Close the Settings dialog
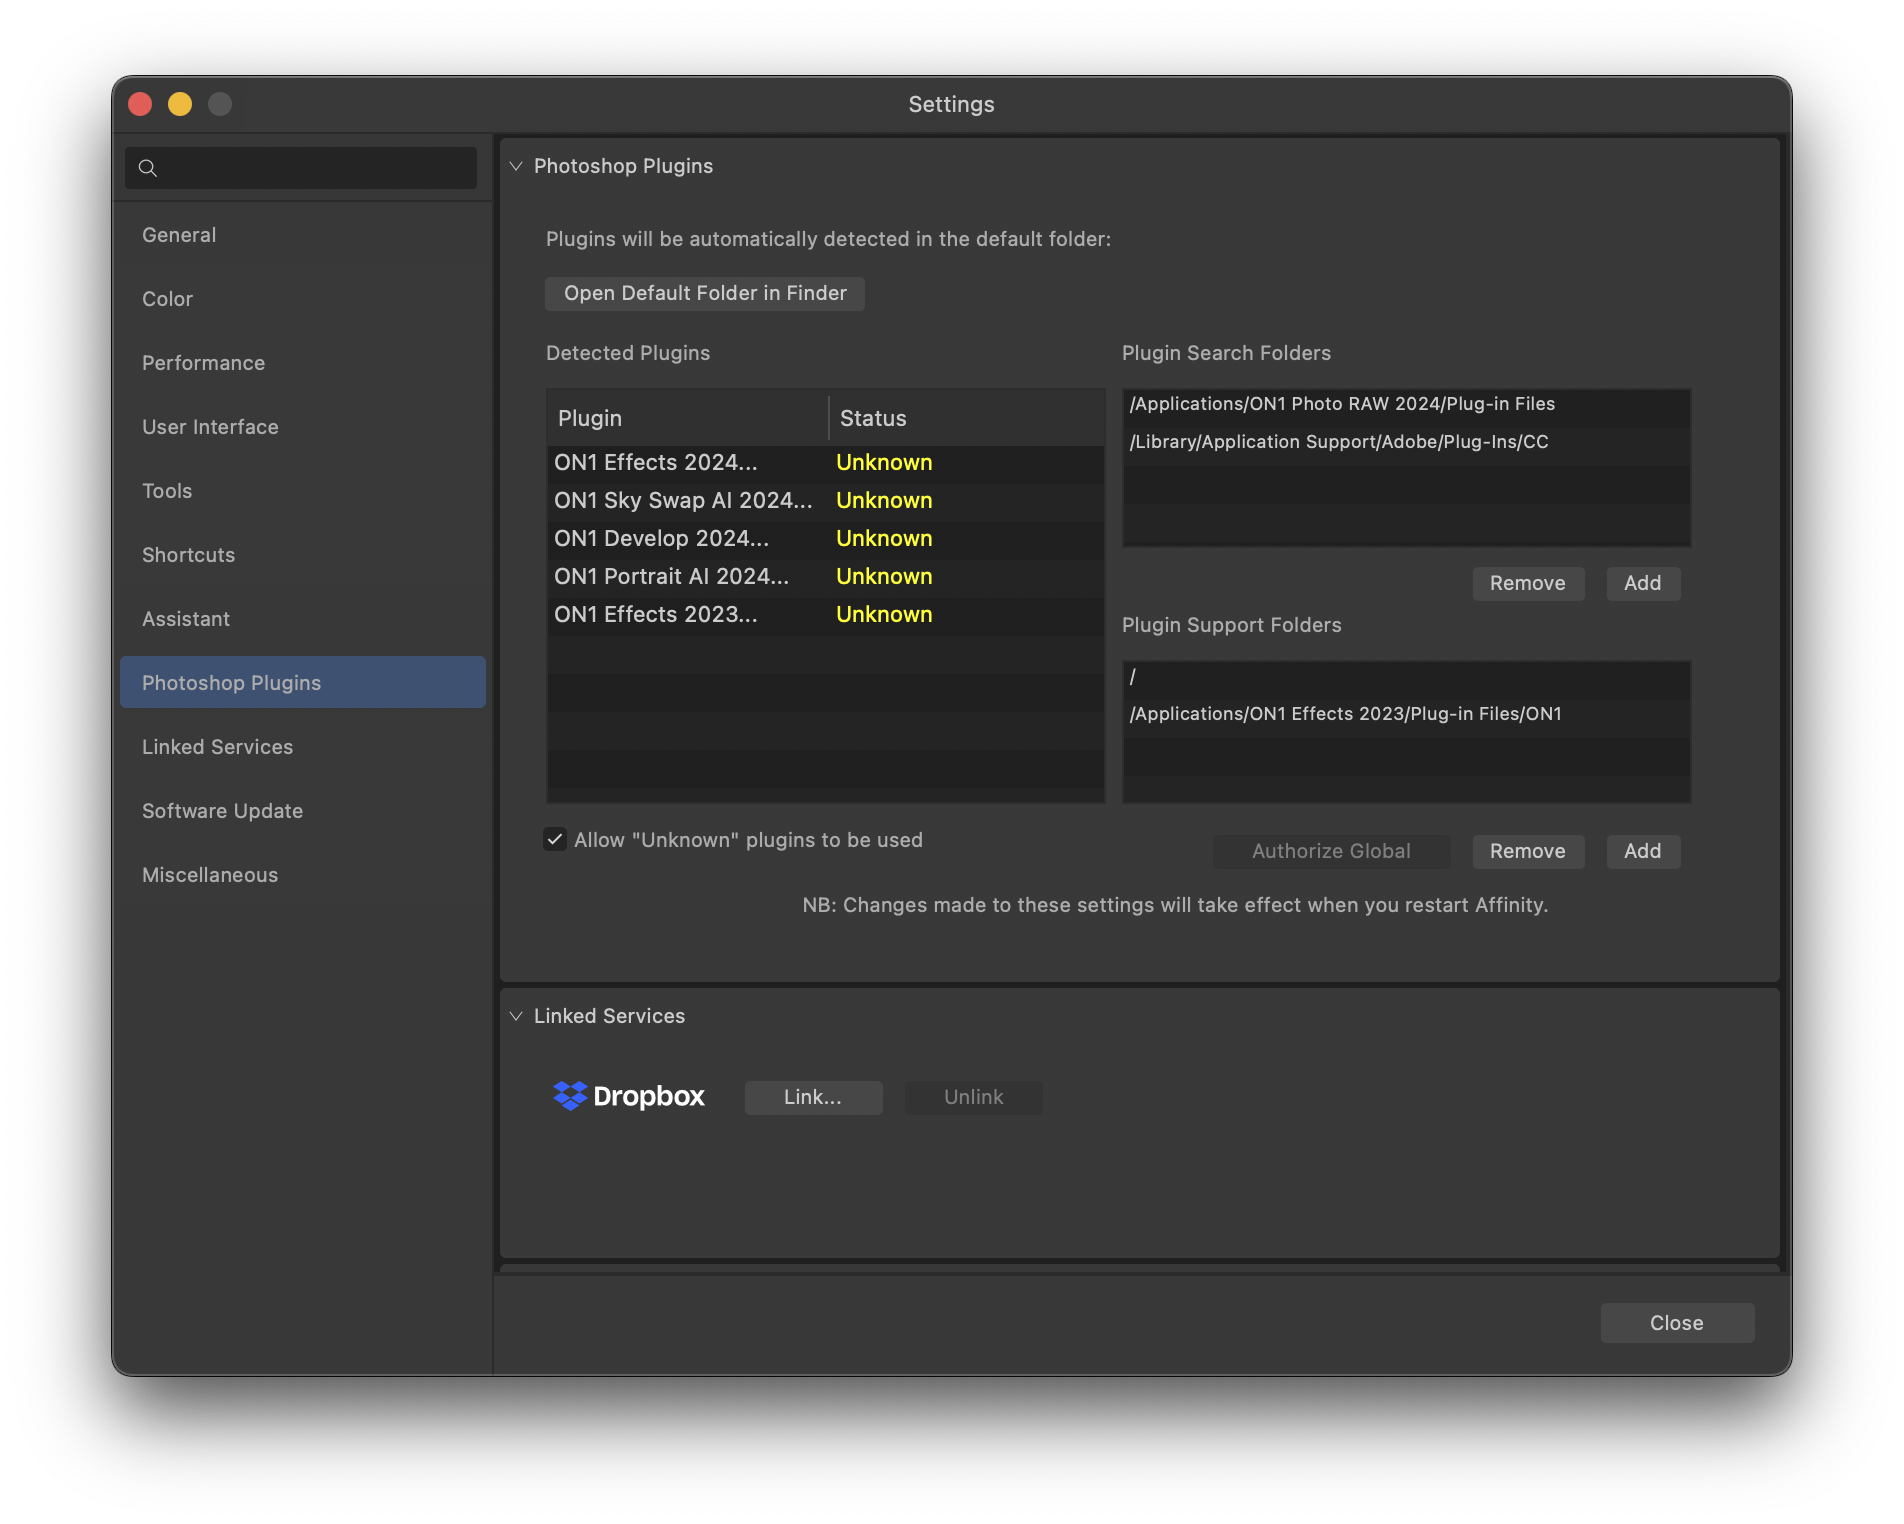This screenshot has height=1524, width=1904. click(1677, 1323)
